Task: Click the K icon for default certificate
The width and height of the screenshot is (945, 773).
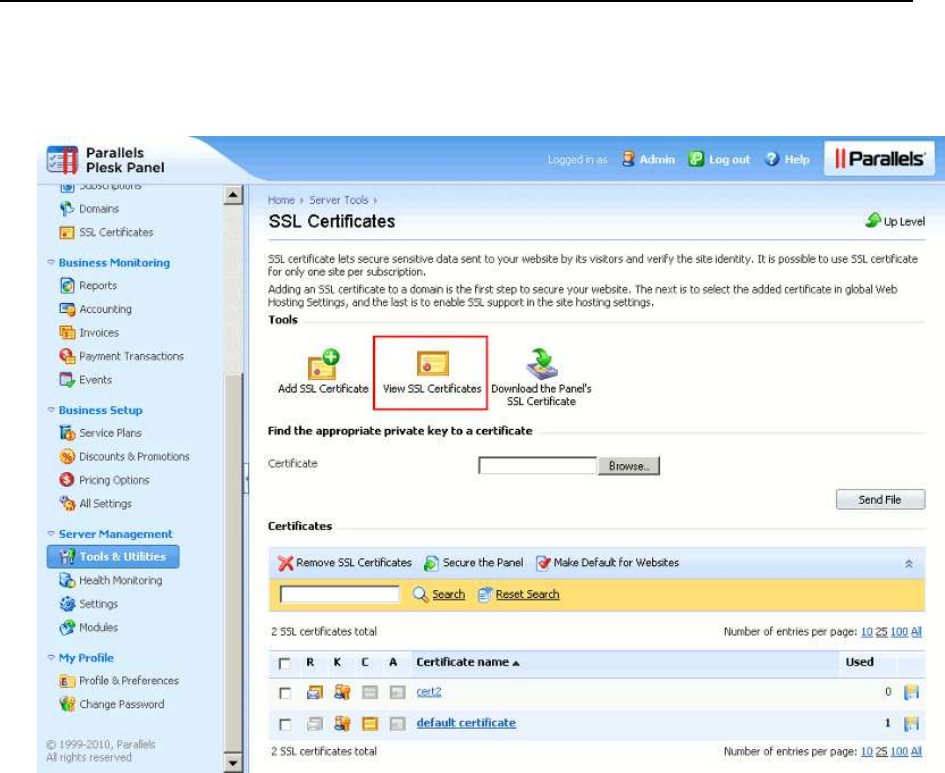Action: tap(342, 723)
